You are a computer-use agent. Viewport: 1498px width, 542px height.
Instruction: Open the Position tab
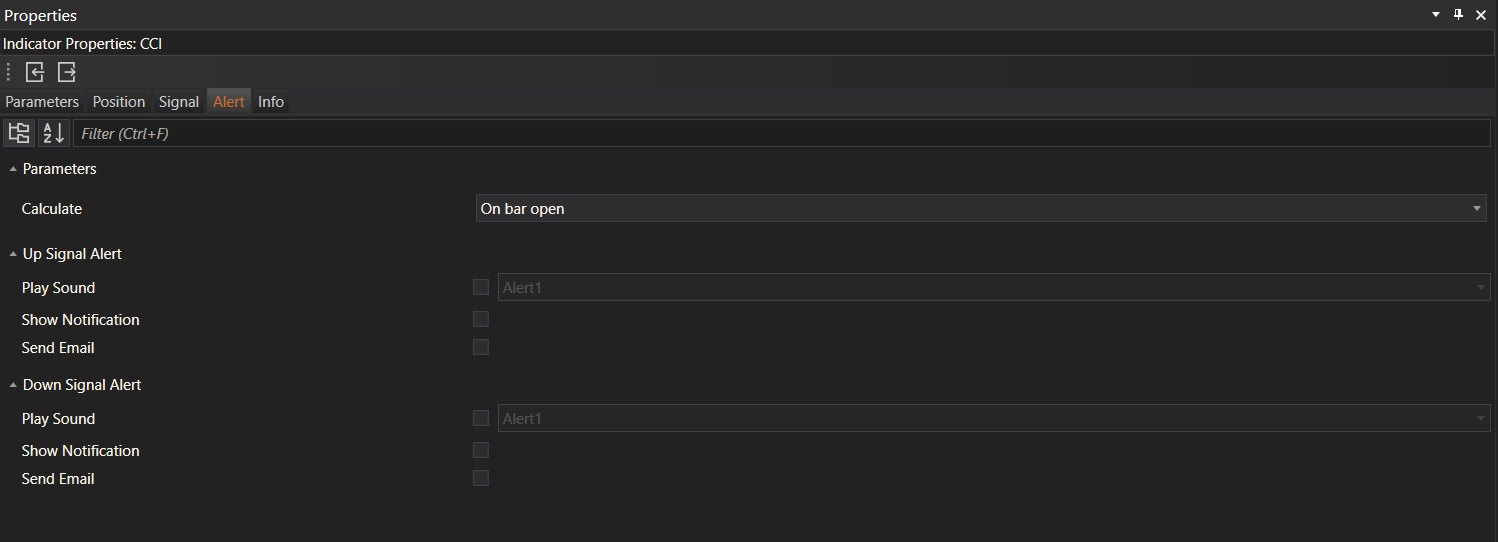point(119,102)
